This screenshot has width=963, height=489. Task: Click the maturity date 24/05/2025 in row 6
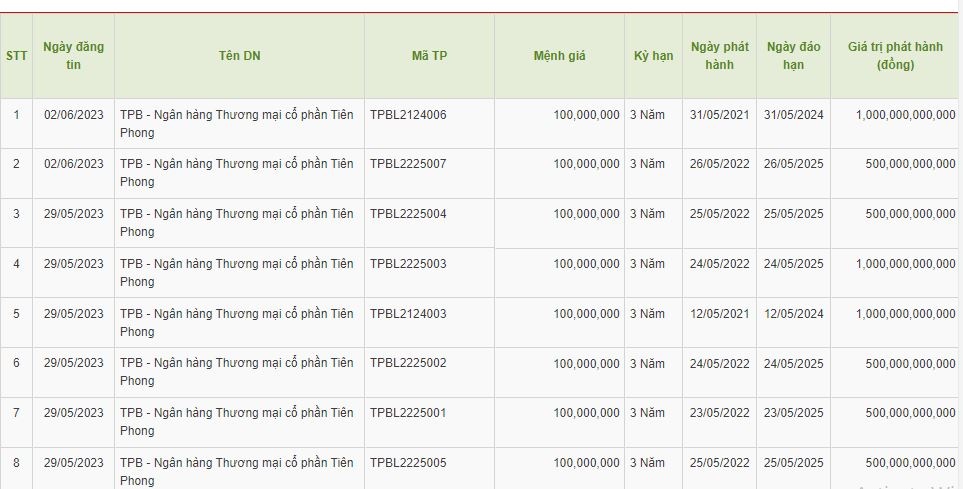(793, 363)
